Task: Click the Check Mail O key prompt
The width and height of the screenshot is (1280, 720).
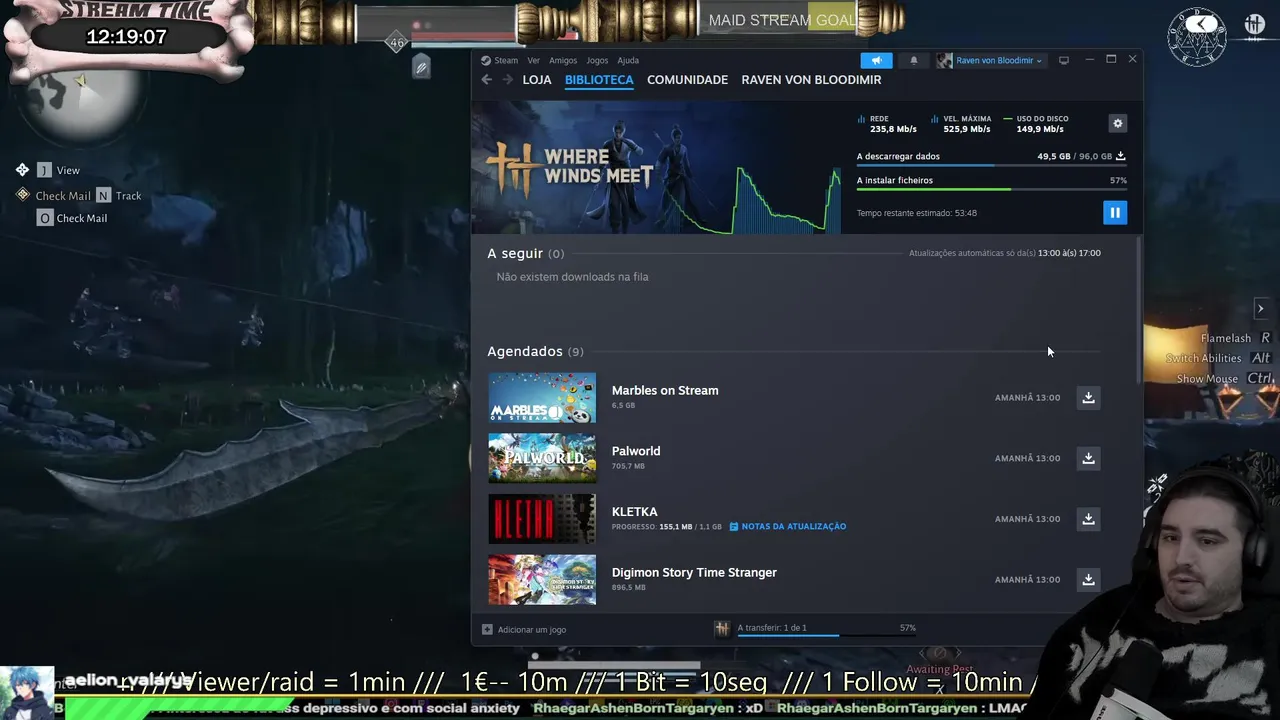Action: [72, 218]
